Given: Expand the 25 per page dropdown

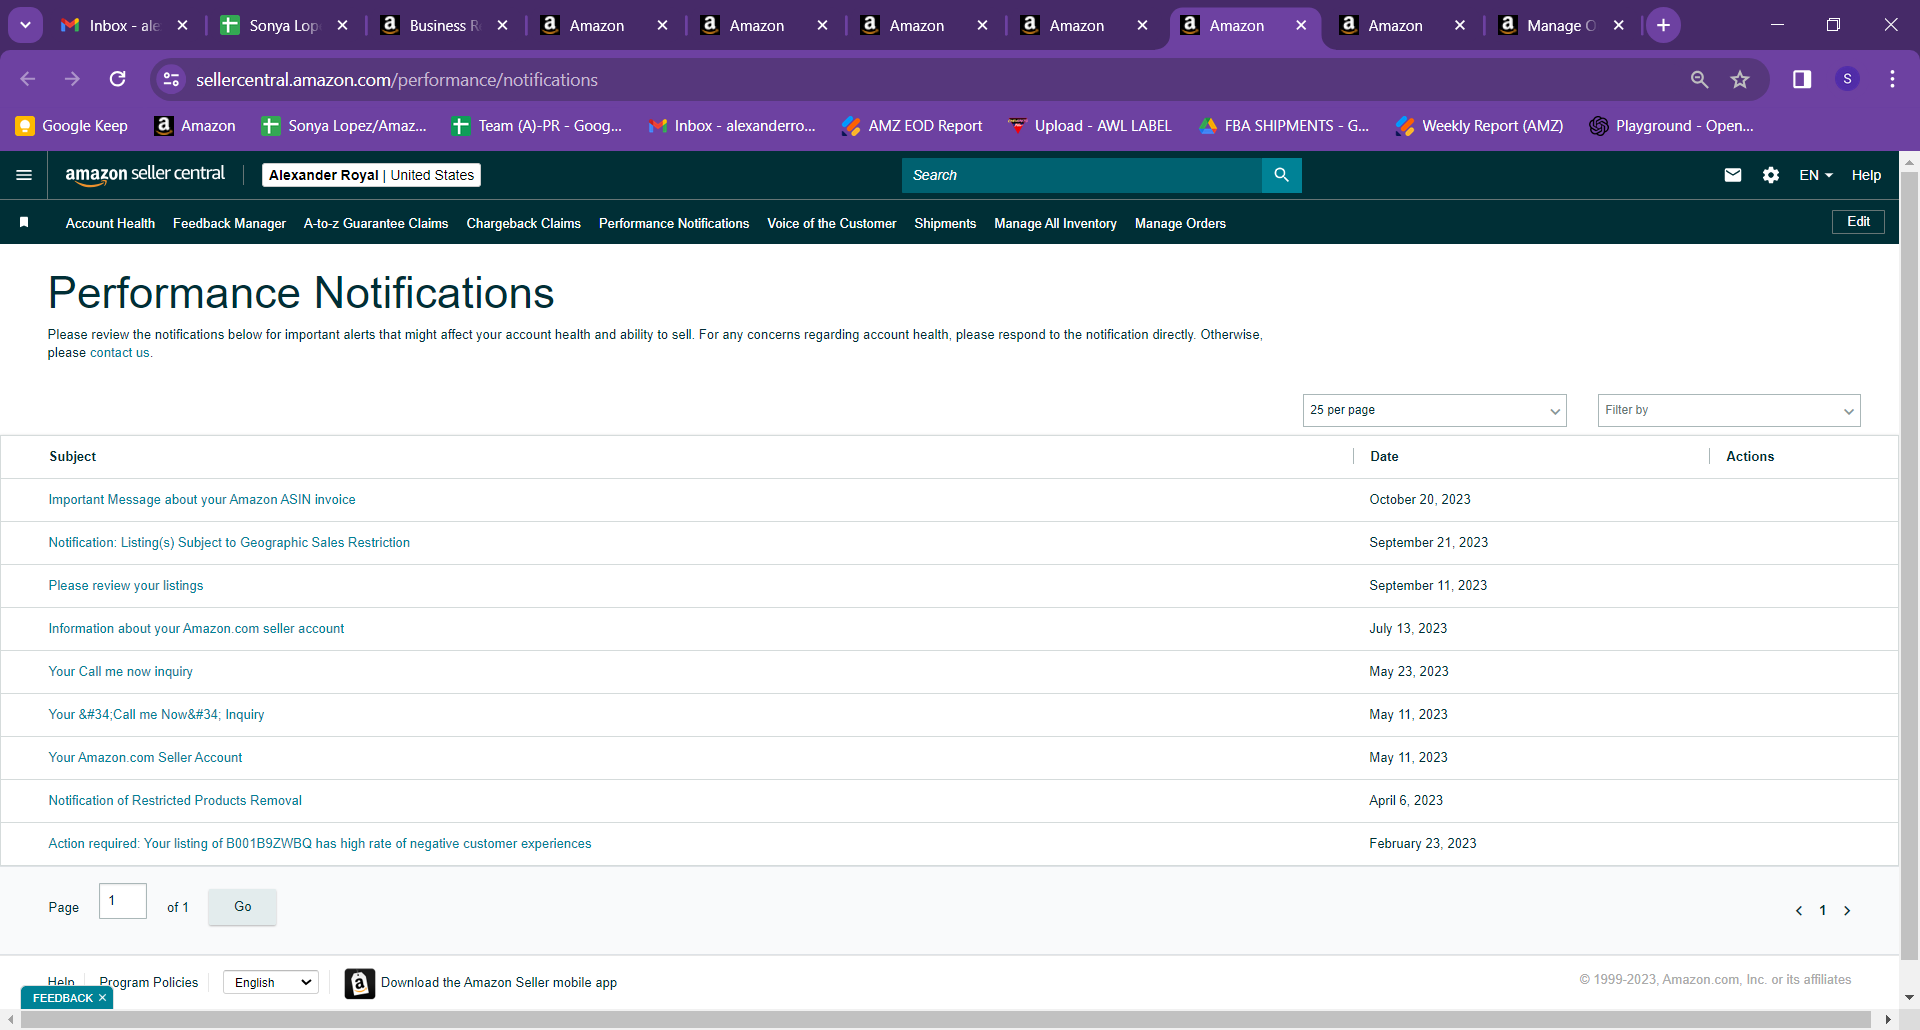Looking at the screenshot, I should [x=1434, y=410].
